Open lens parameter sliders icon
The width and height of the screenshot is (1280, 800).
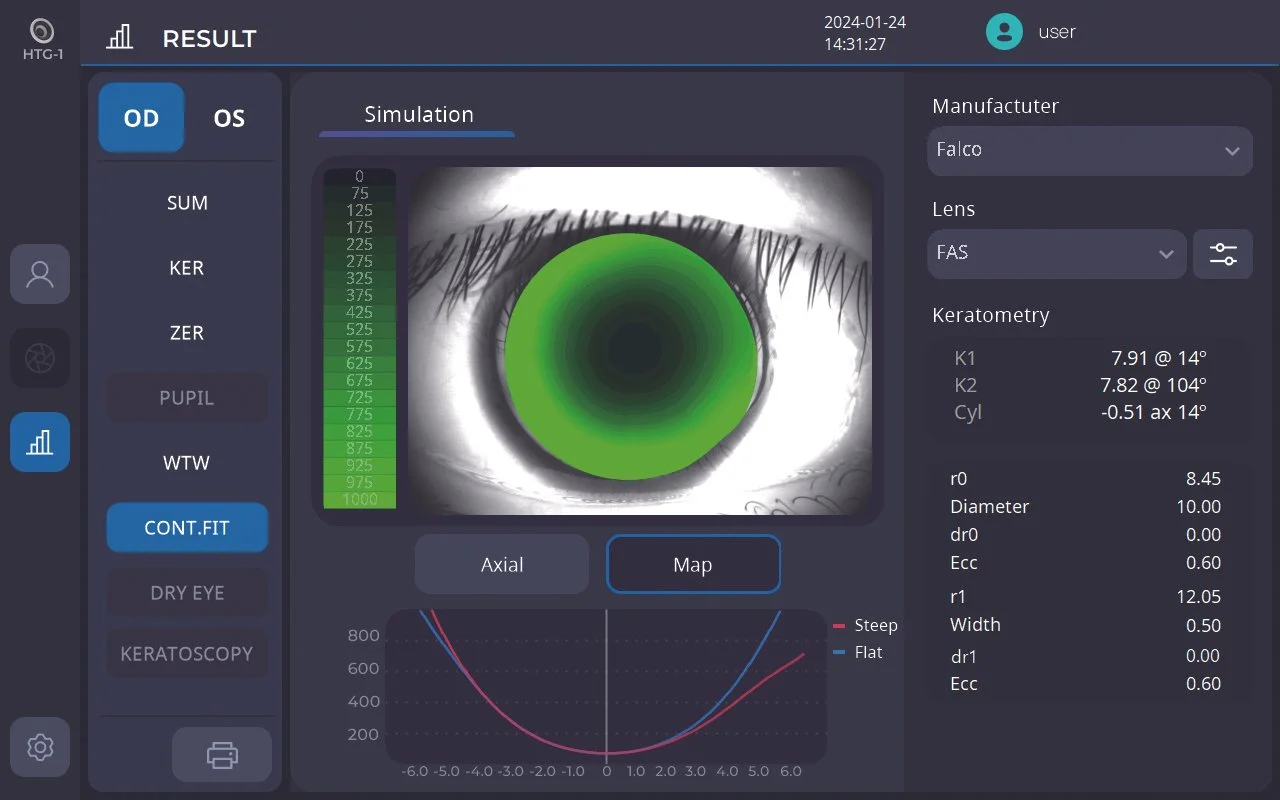pyautogui.click(x=1223, y=254)
